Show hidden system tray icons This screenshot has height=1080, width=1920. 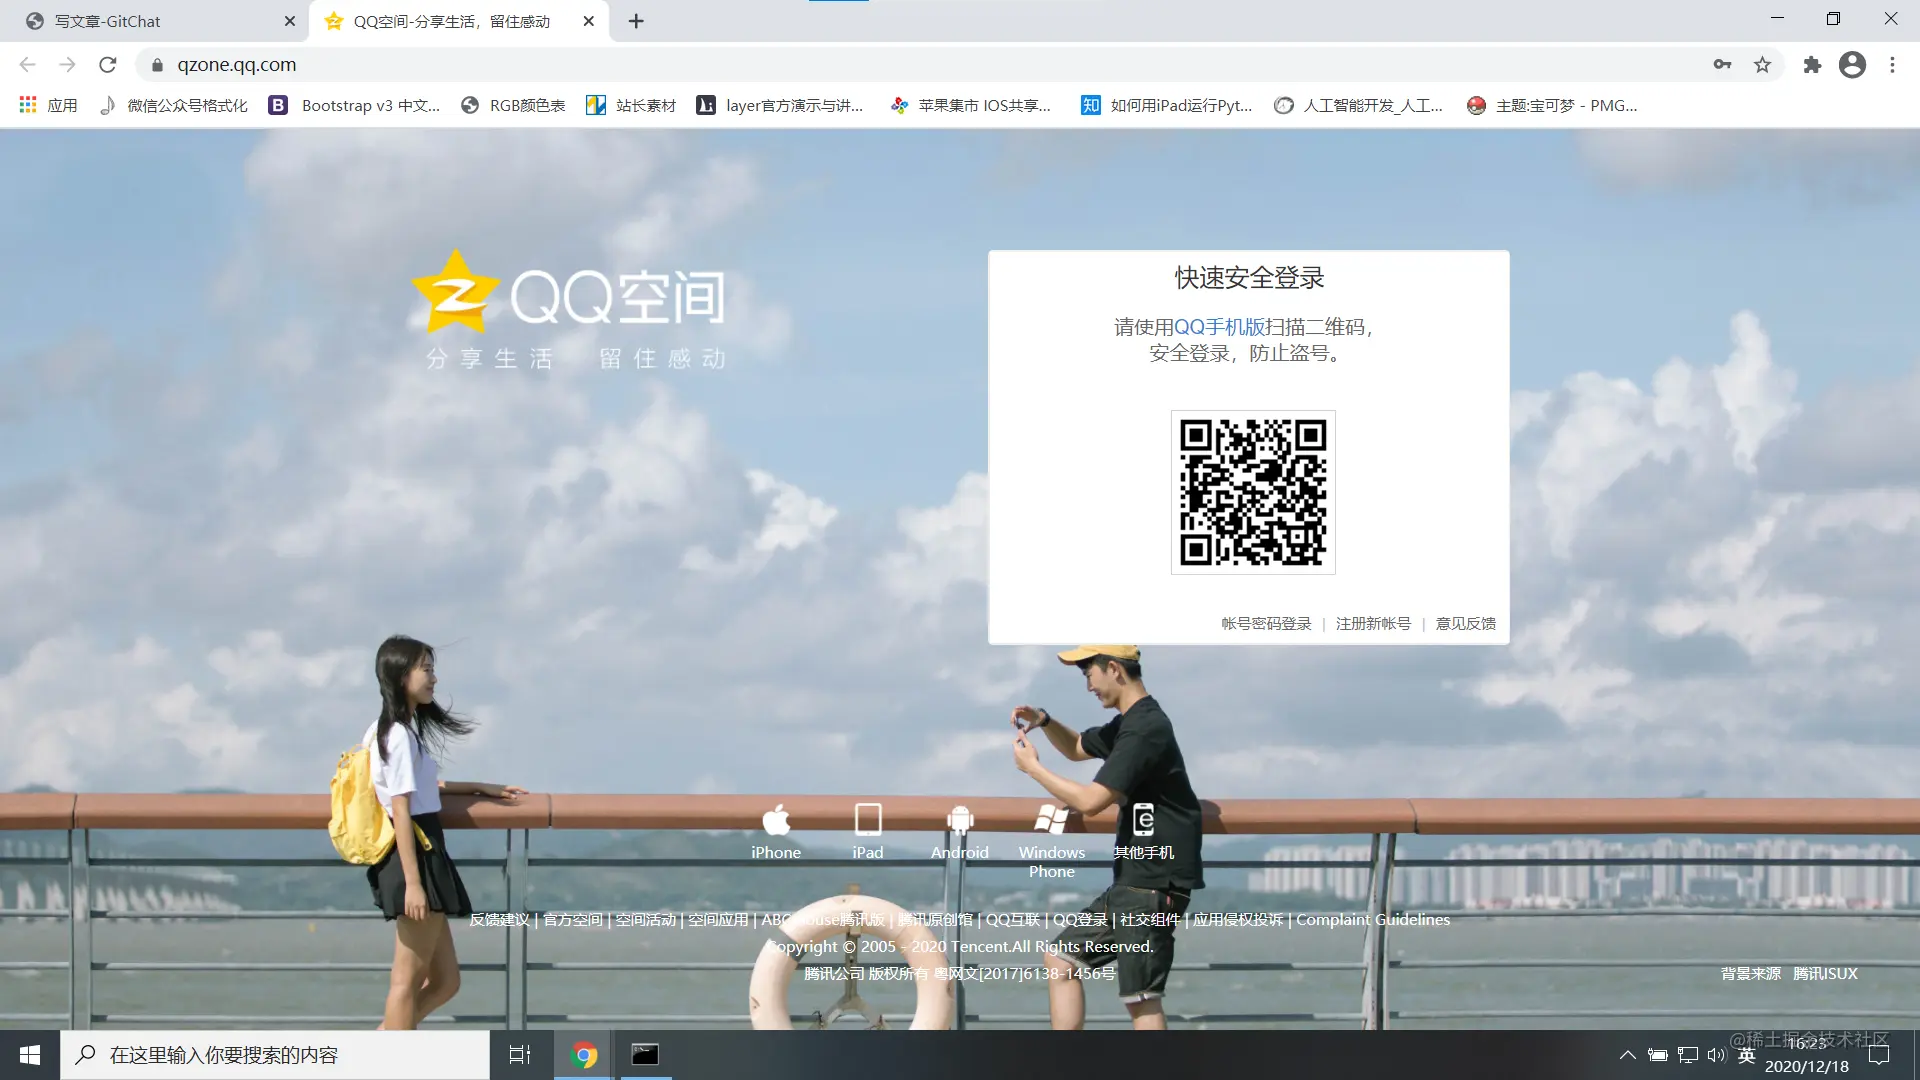pos(1628,1055)
